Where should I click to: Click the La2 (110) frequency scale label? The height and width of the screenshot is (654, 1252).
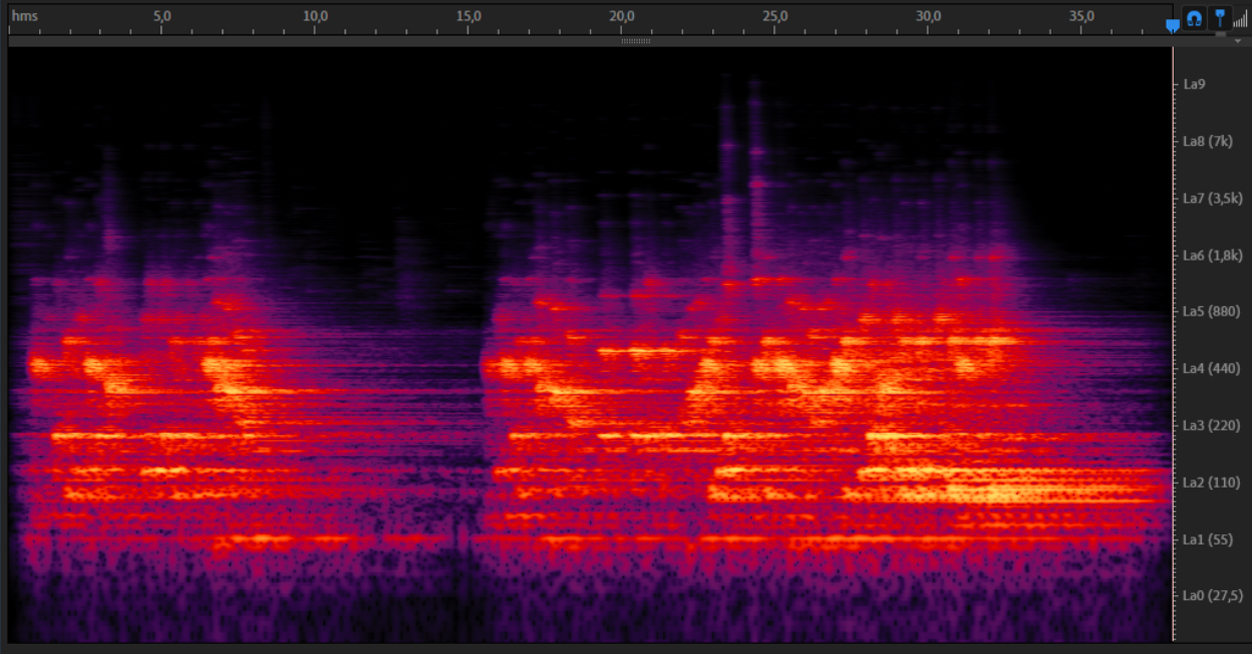click(1208, 483)
